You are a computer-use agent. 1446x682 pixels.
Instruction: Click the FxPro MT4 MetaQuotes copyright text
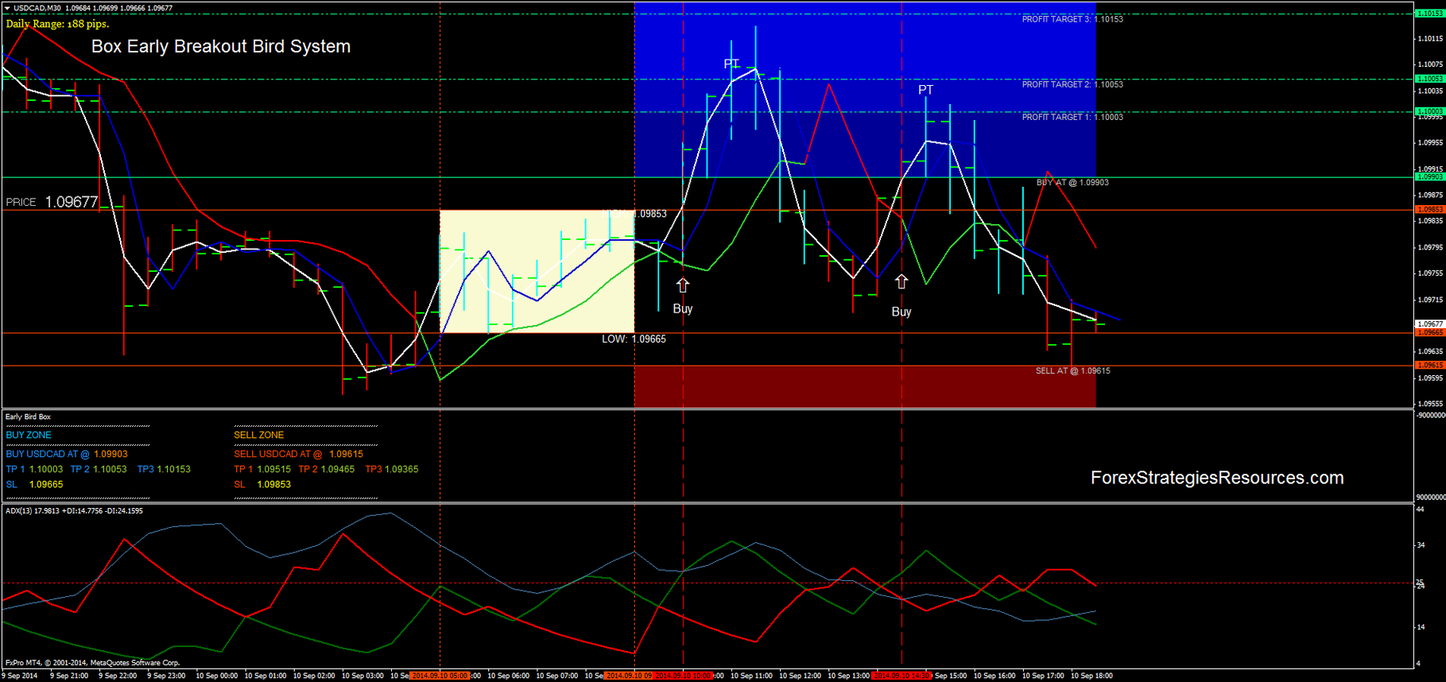(x=92, y=662)
